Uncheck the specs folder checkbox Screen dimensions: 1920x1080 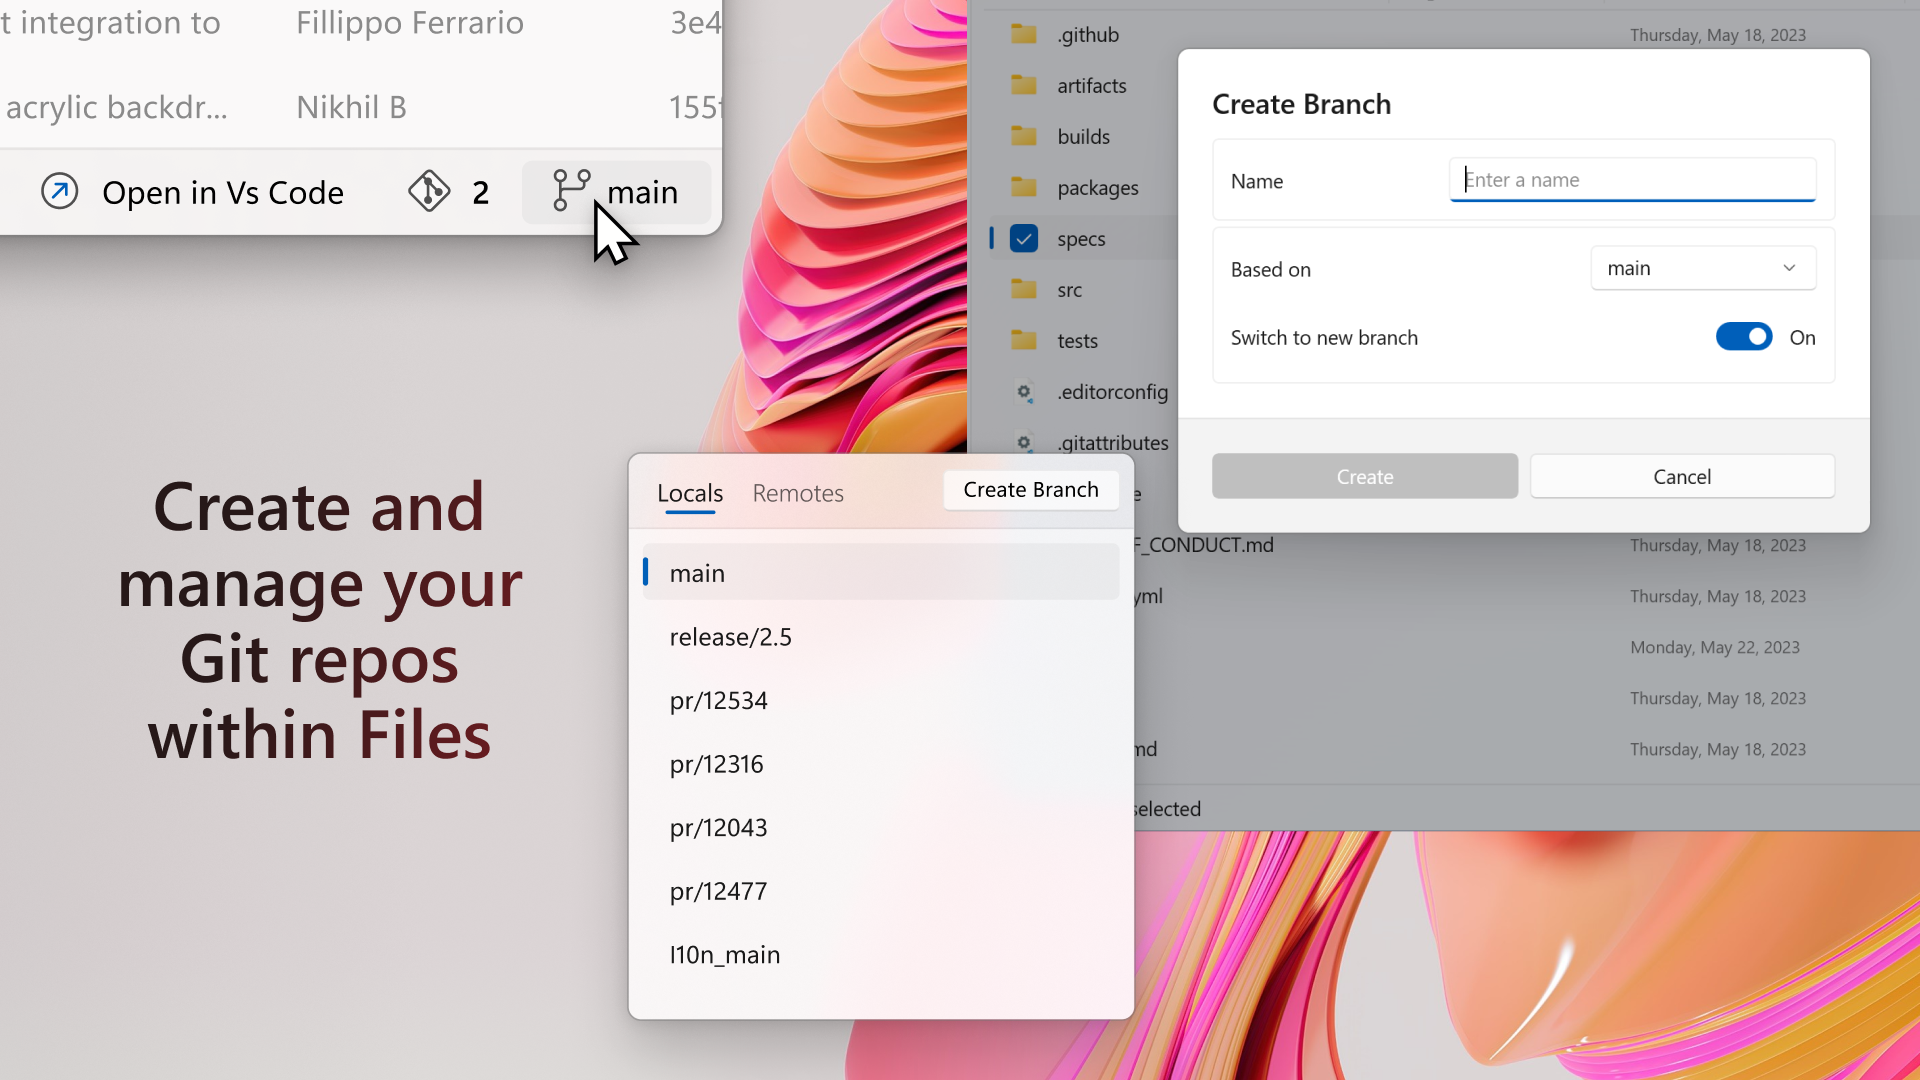(1023, 239)
